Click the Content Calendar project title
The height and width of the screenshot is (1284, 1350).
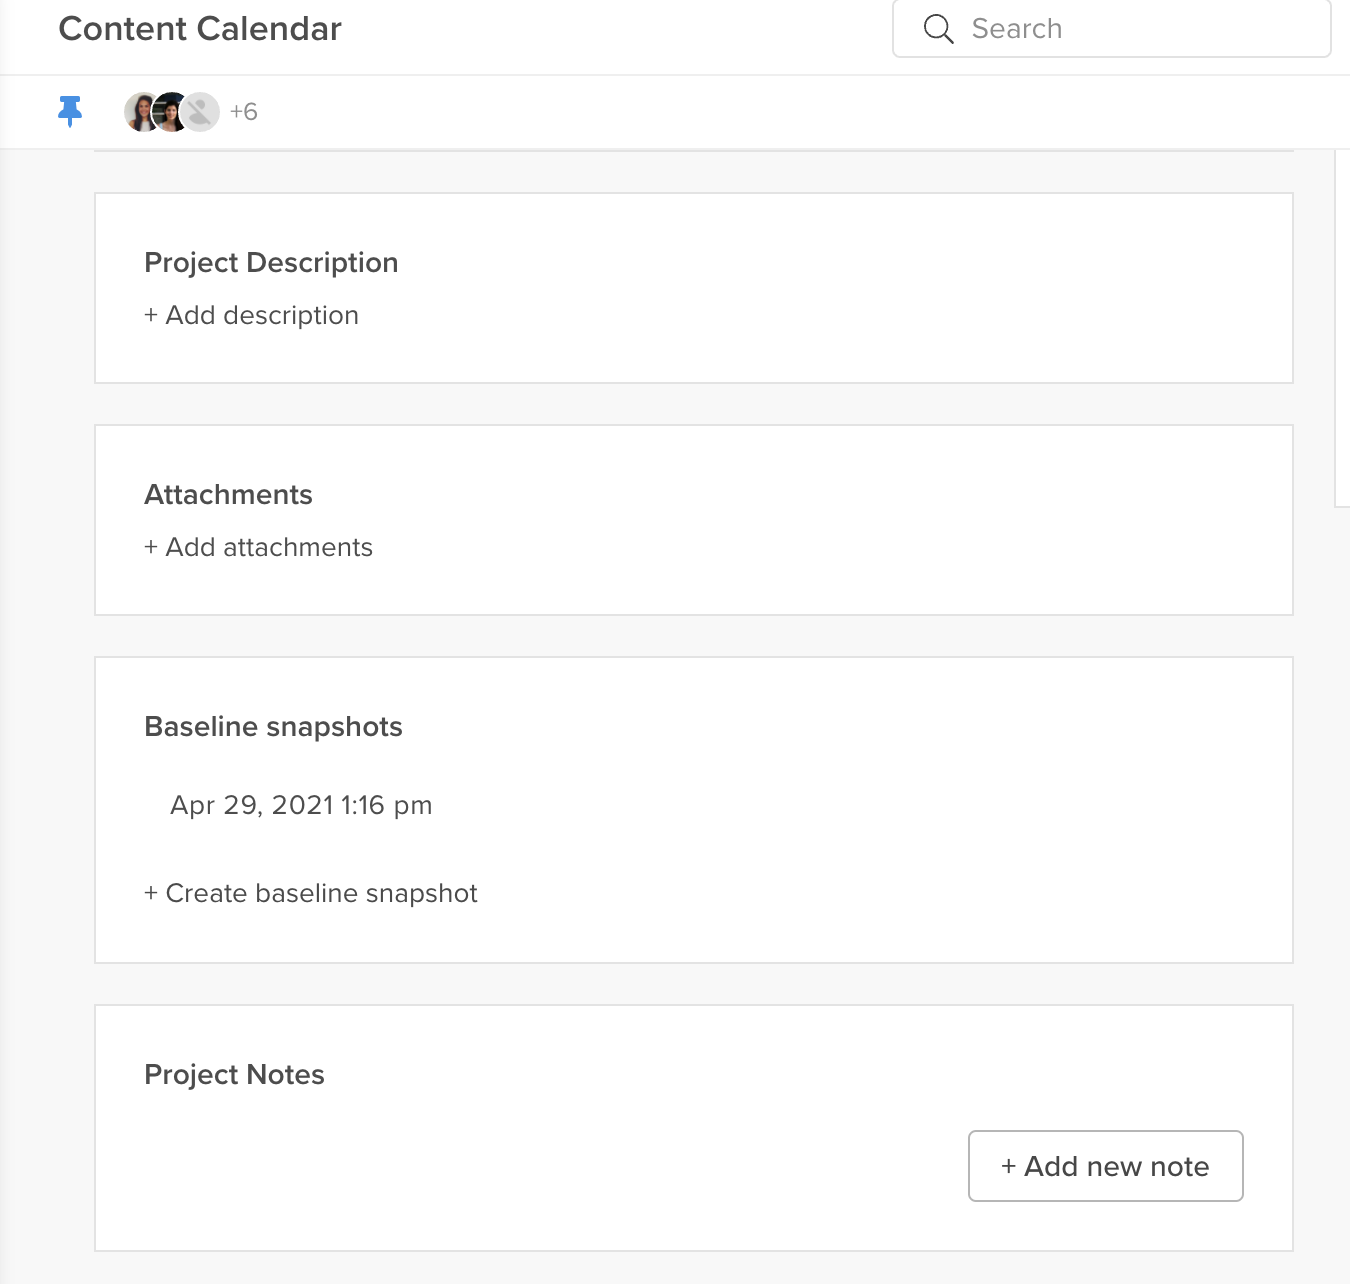click(x=200, y=29)
